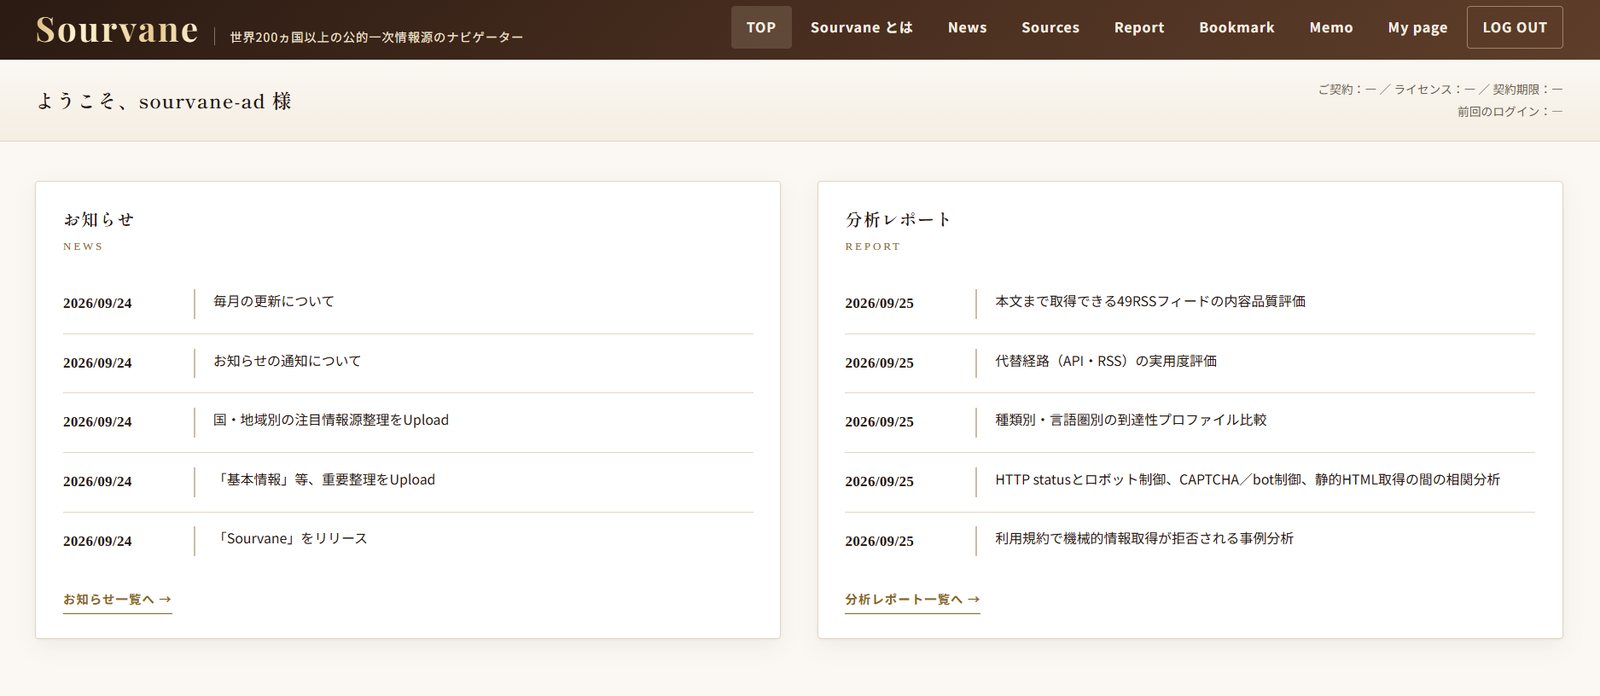Image resolution: width=1600 pixels, height=696 pixels.
Task: Navigate to the Report menu
Action: 1139,28
